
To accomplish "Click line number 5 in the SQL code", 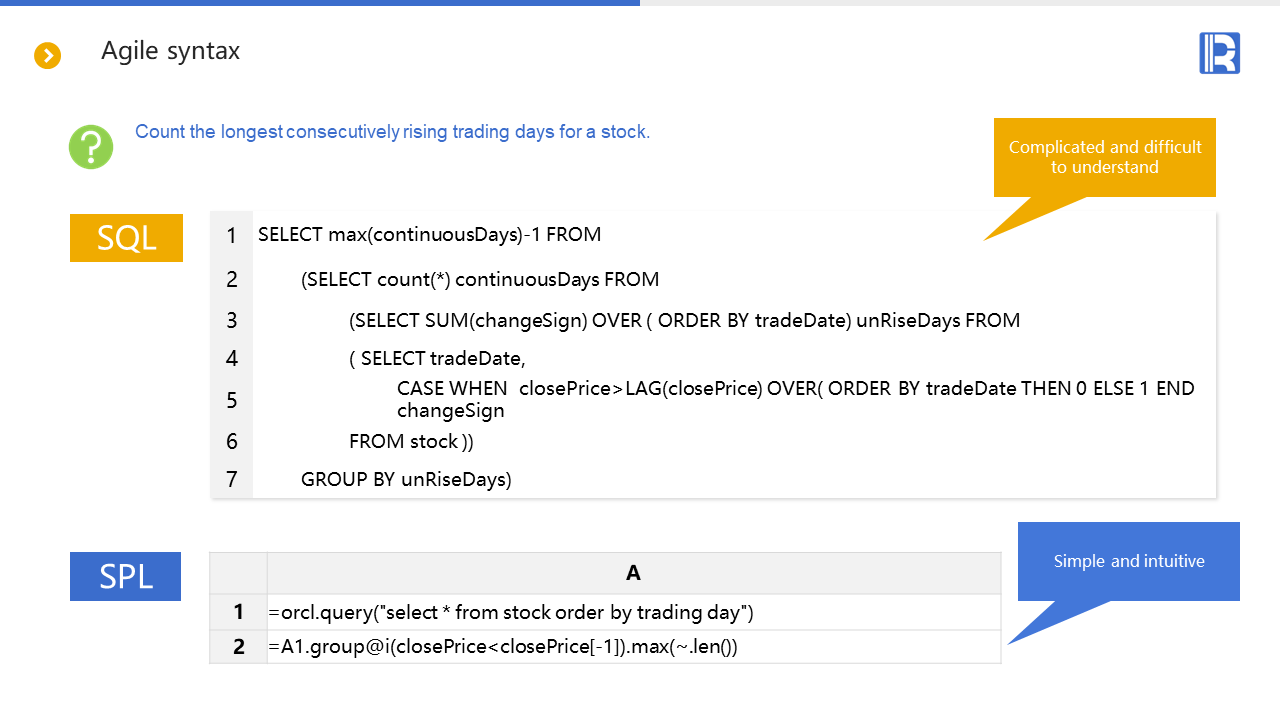I will coord(232,401).
